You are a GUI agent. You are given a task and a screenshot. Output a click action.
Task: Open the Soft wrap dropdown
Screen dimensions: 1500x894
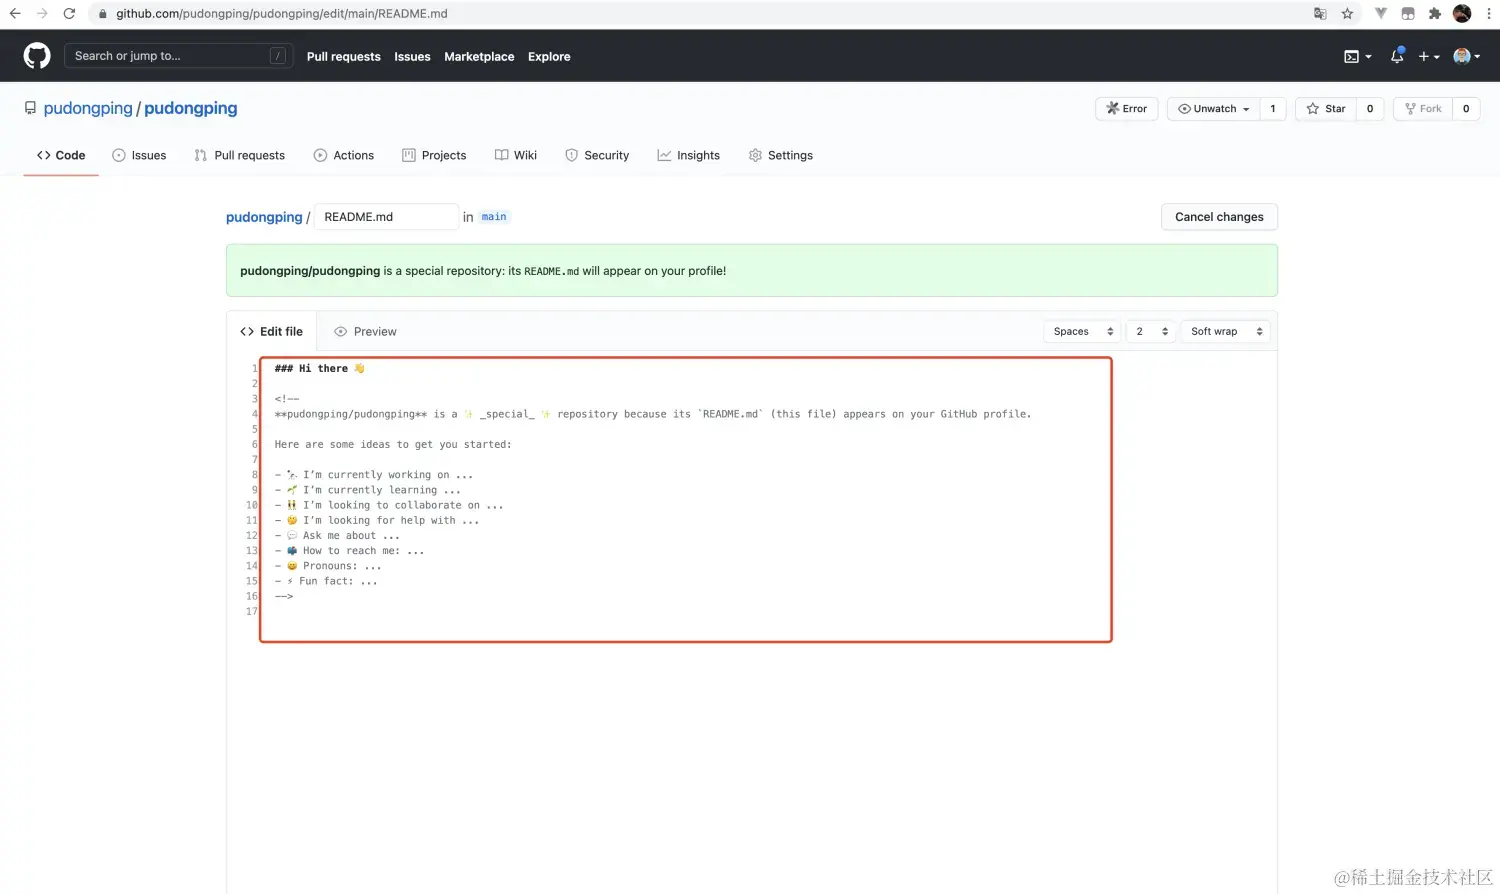[x=1224, y=331]
